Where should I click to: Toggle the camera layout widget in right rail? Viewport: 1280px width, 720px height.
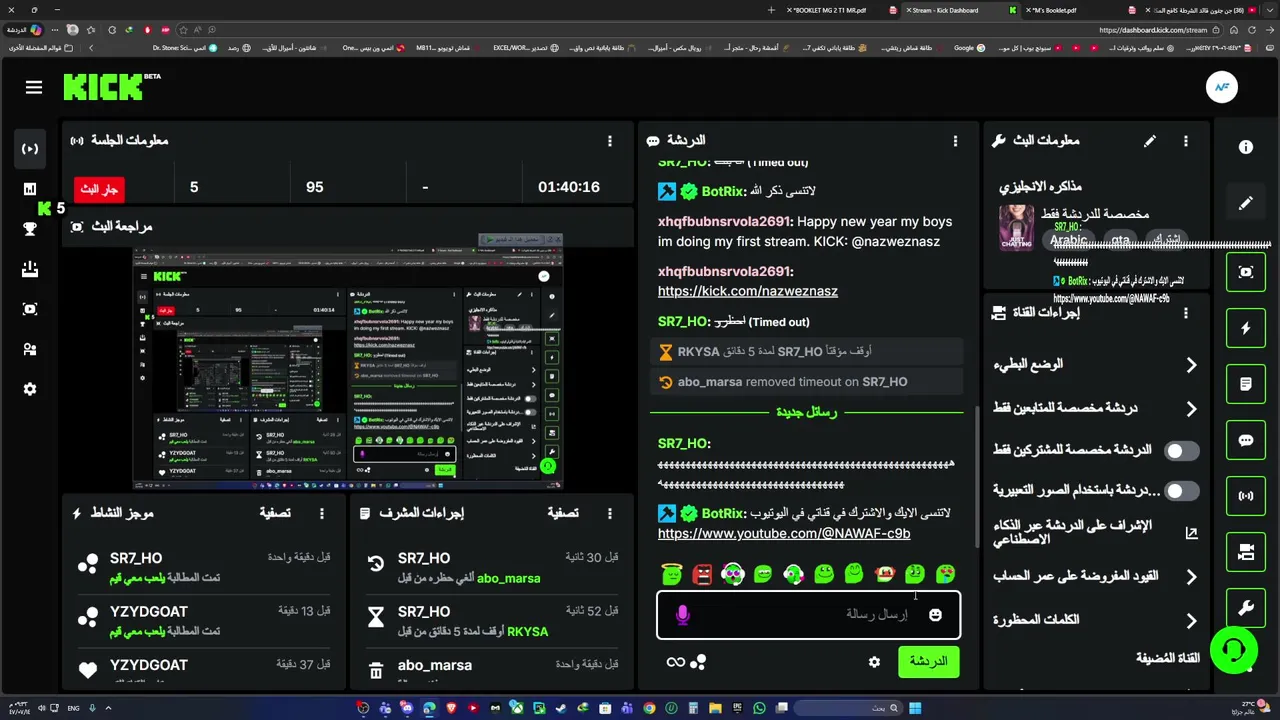tap(1246, 552)
